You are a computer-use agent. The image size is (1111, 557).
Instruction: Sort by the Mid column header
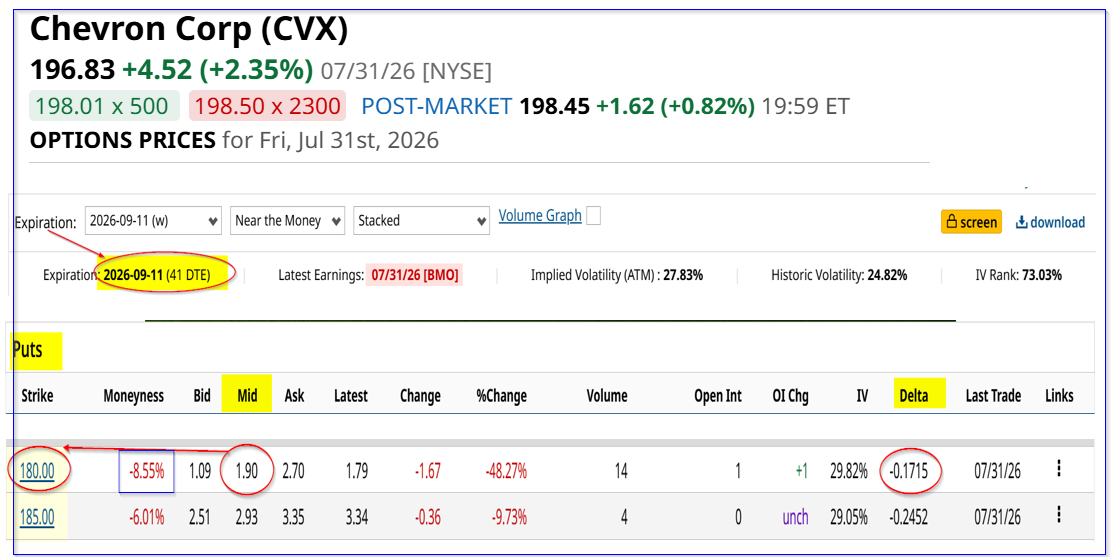pos(247,395)
